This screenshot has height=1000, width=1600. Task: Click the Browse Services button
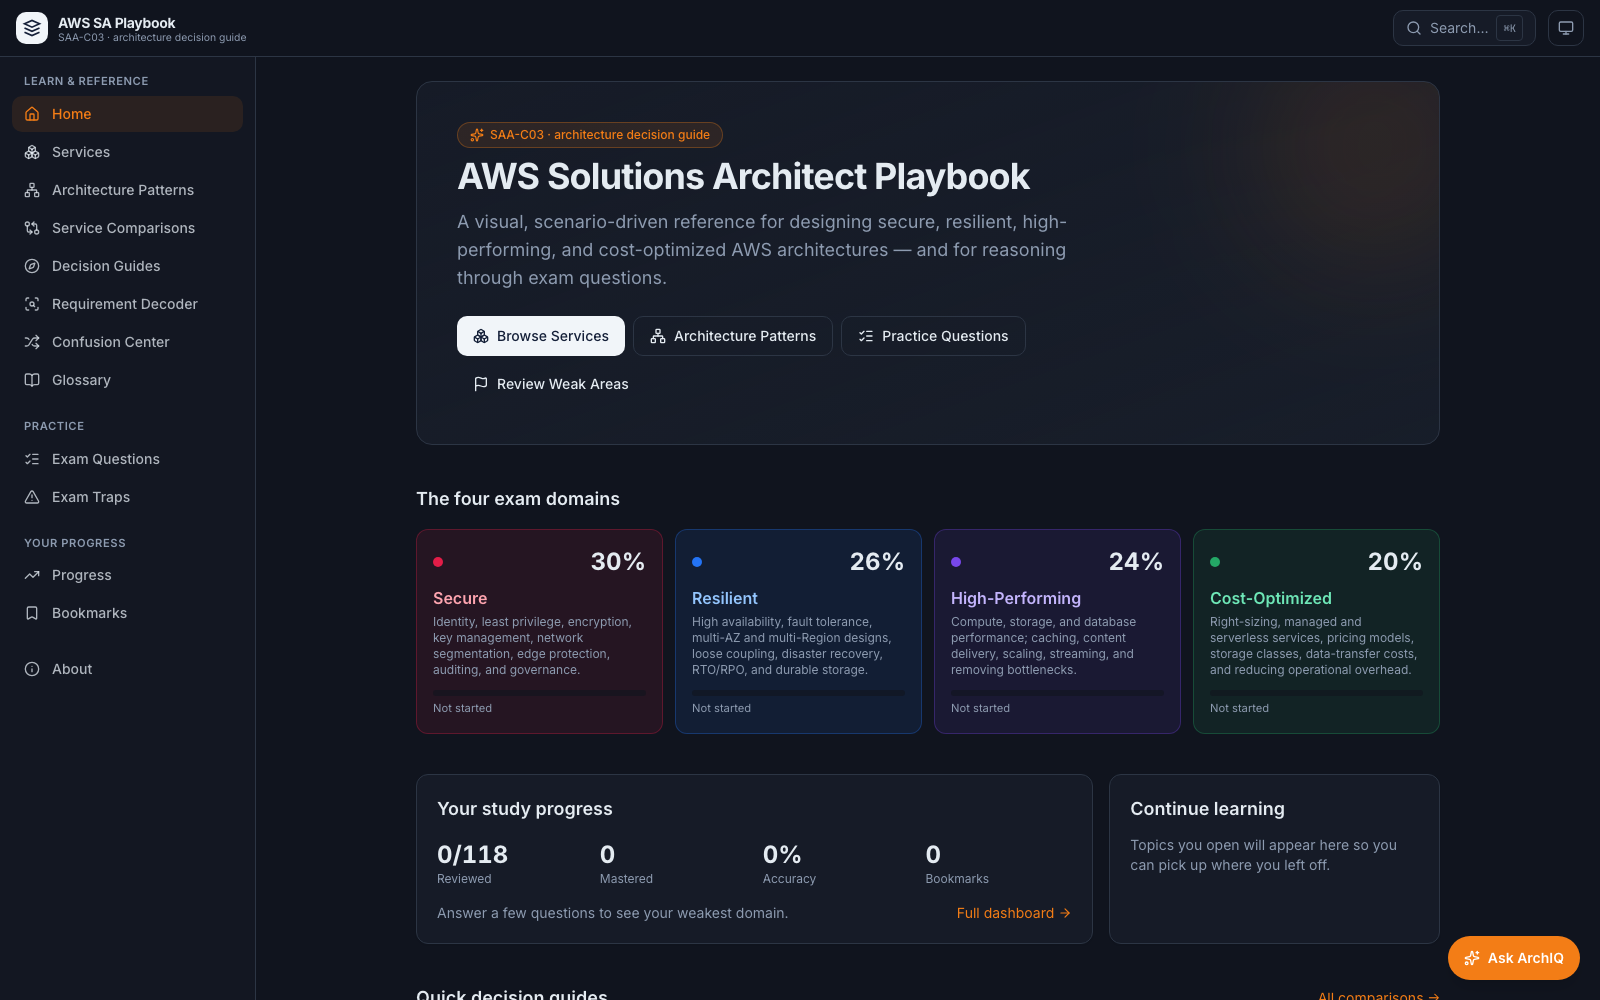click(541, 336)
